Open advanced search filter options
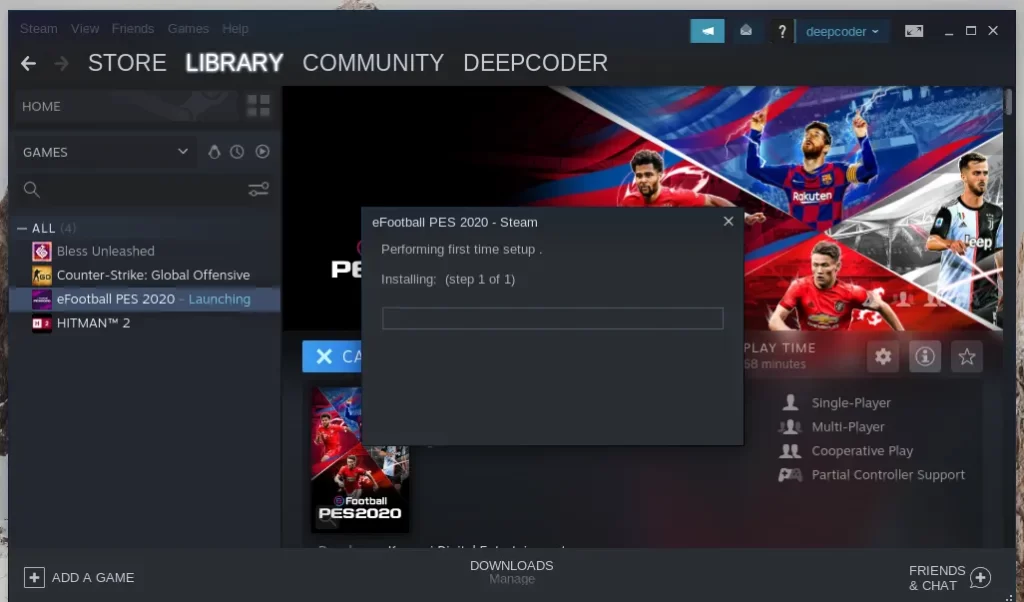The image size is (1024, 602). pos(258,189)
